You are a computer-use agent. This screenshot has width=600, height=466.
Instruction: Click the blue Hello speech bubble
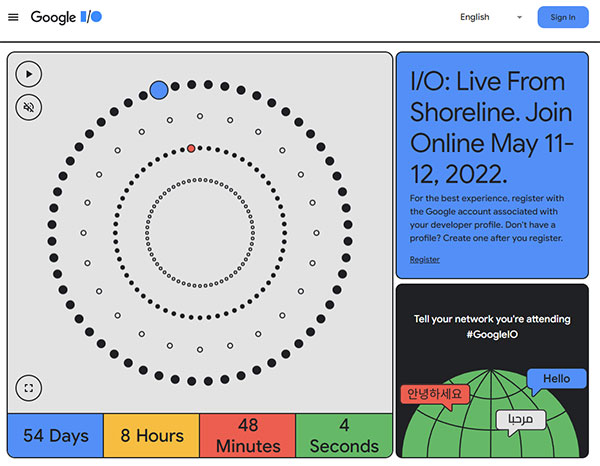click(556, 380)
